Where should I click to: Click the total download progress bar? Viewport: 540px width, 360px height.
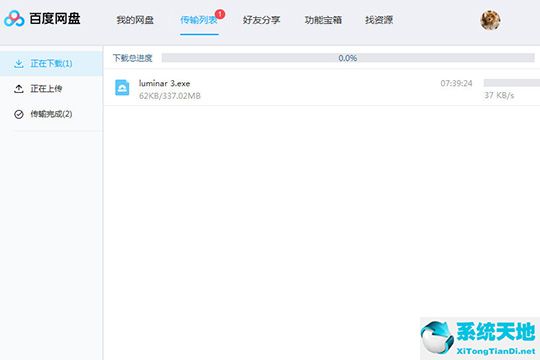tap(348, 58)
